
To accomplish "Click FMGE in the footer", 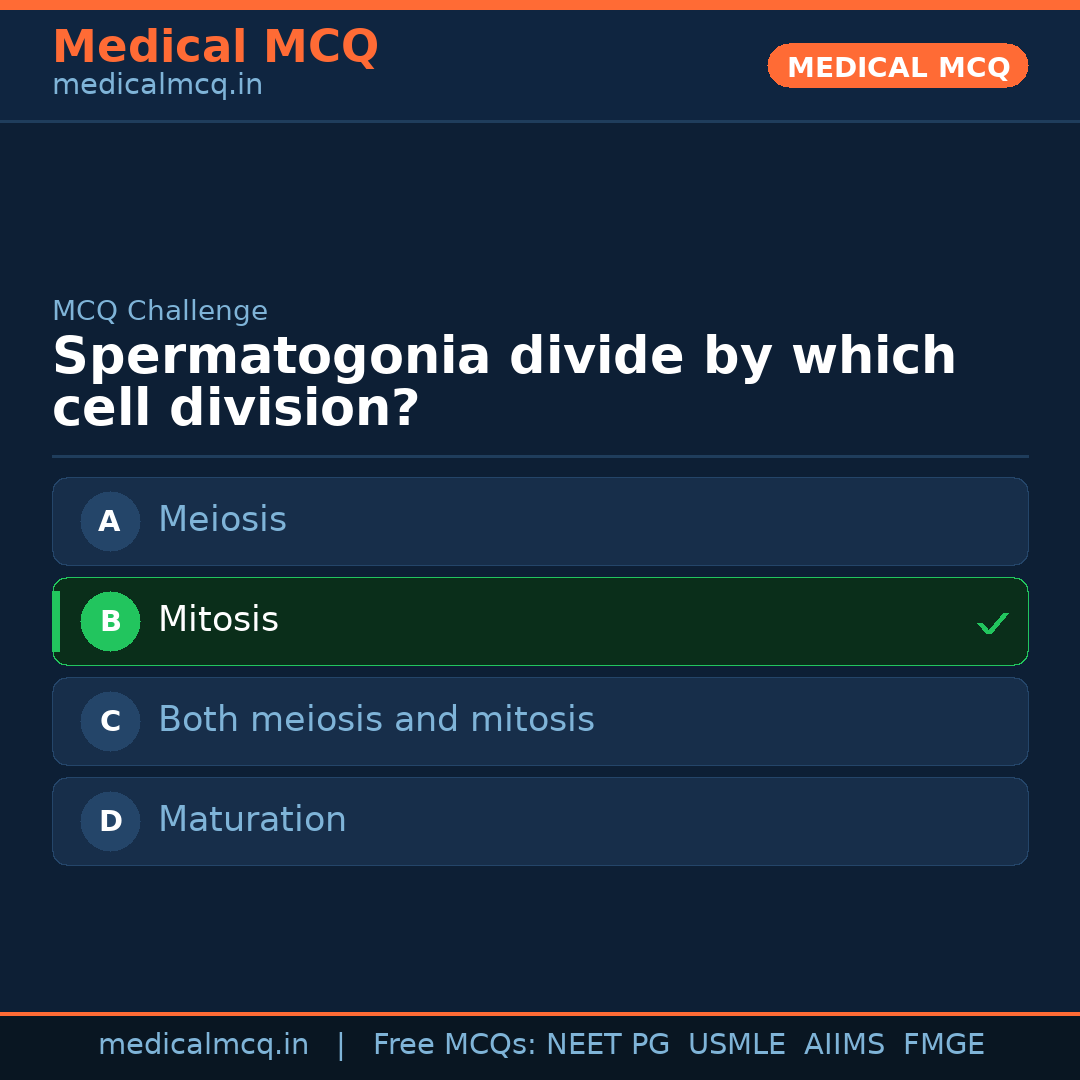I will click(x=943, y=1045).
